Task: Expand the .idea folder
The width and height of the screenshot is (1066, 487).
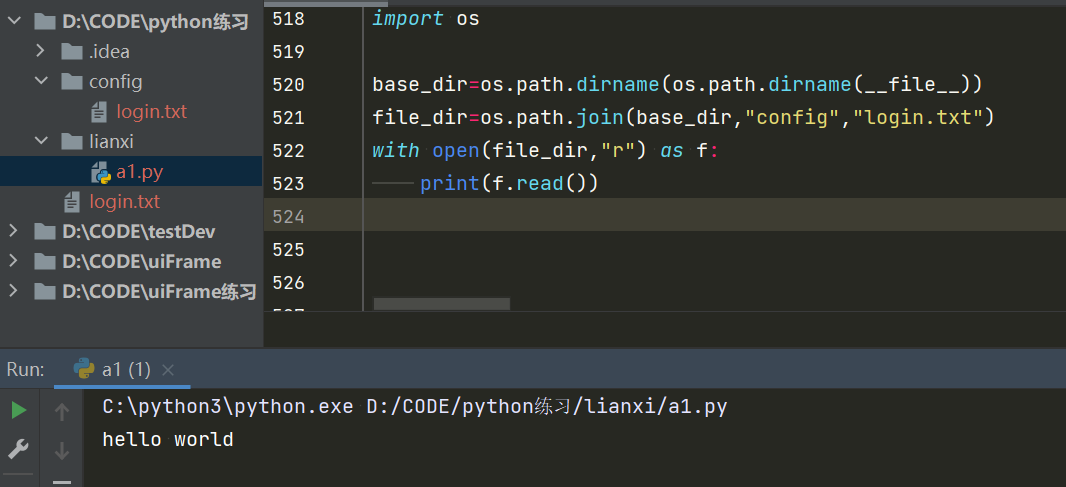Action: pos(41,51)
